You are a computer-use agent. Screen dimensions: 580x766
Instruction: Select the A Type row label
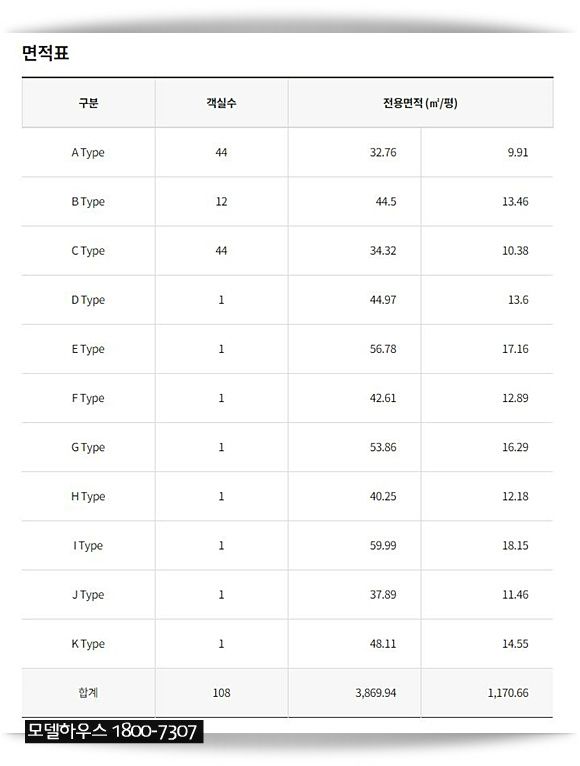pos(88,152)
